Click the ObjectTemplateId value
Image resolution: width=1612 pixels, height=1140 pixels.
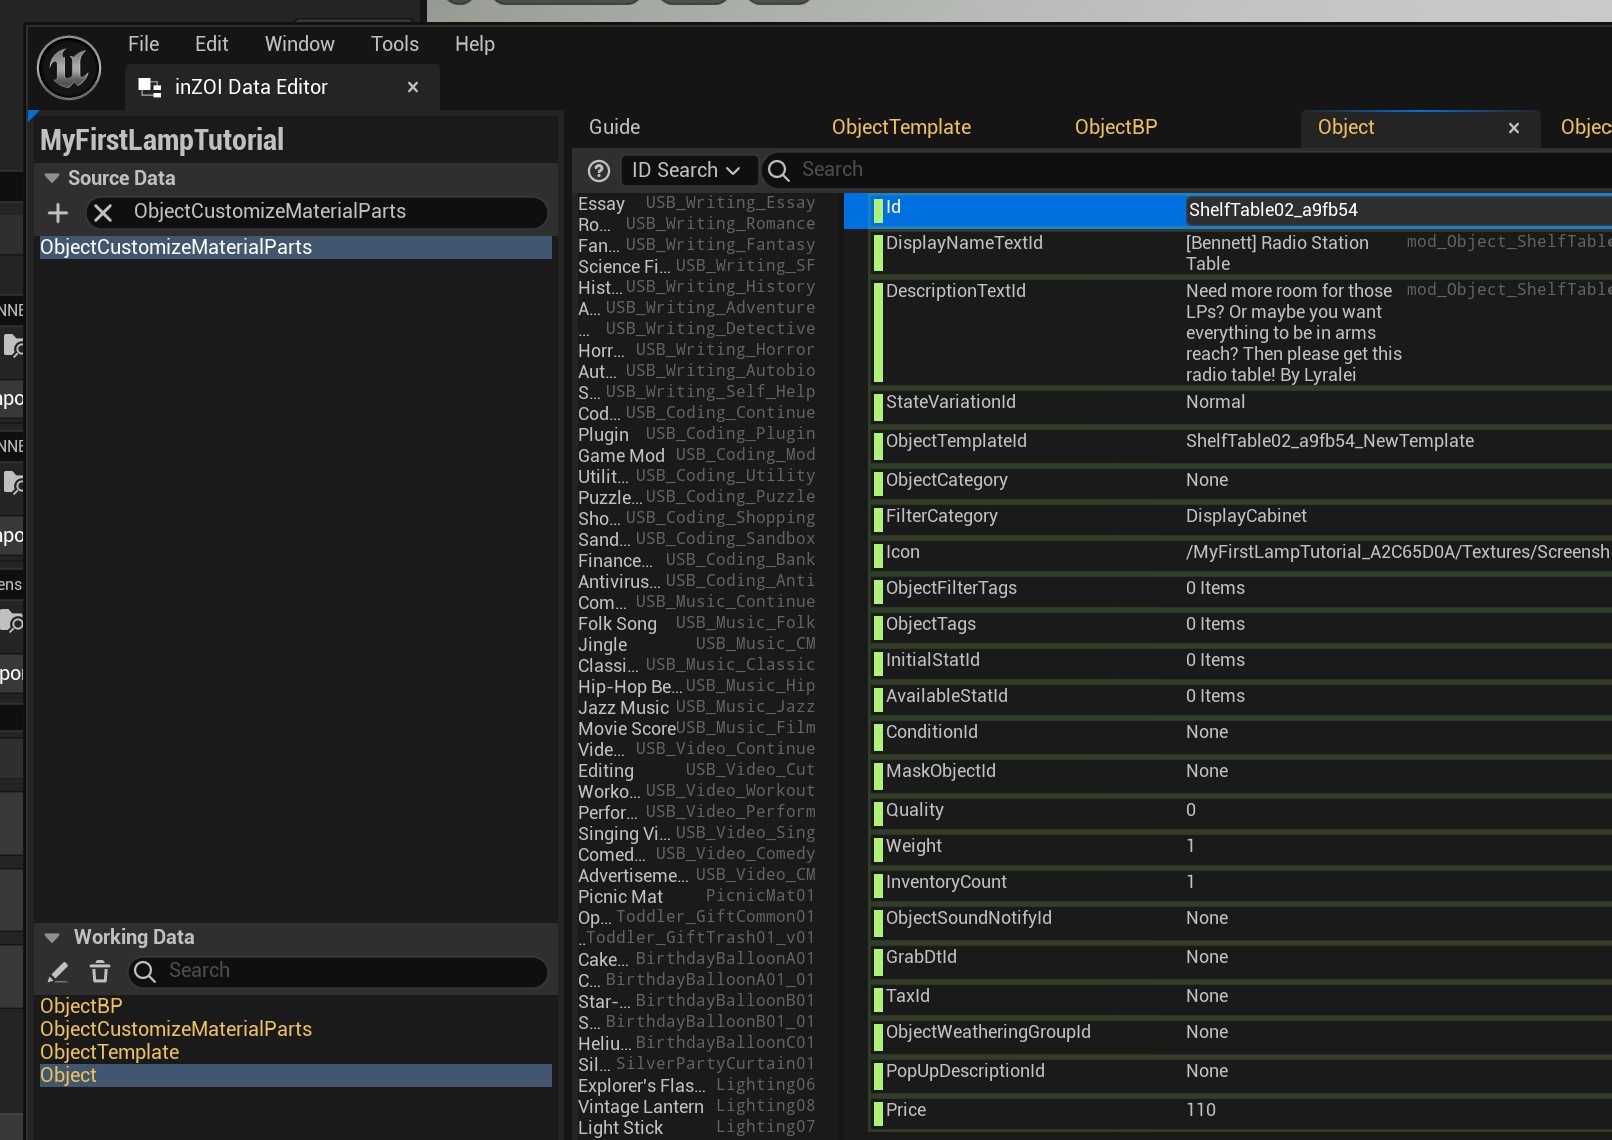tap(1329, 441)
